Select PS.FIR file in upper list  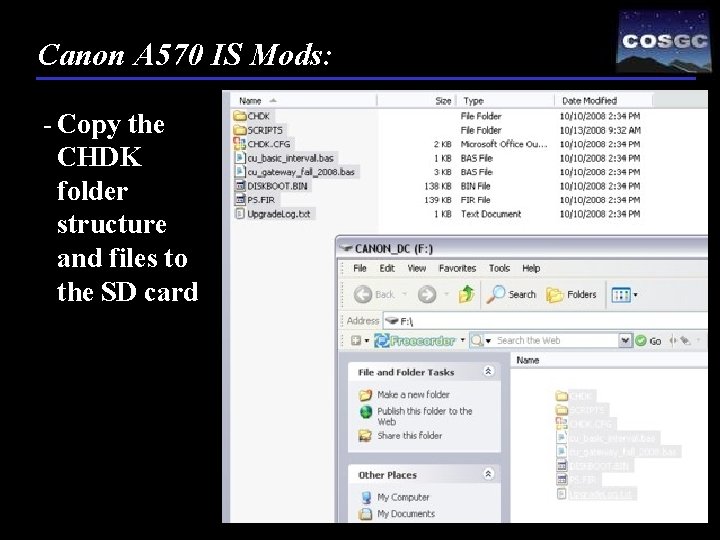click(x=255, y=200)
